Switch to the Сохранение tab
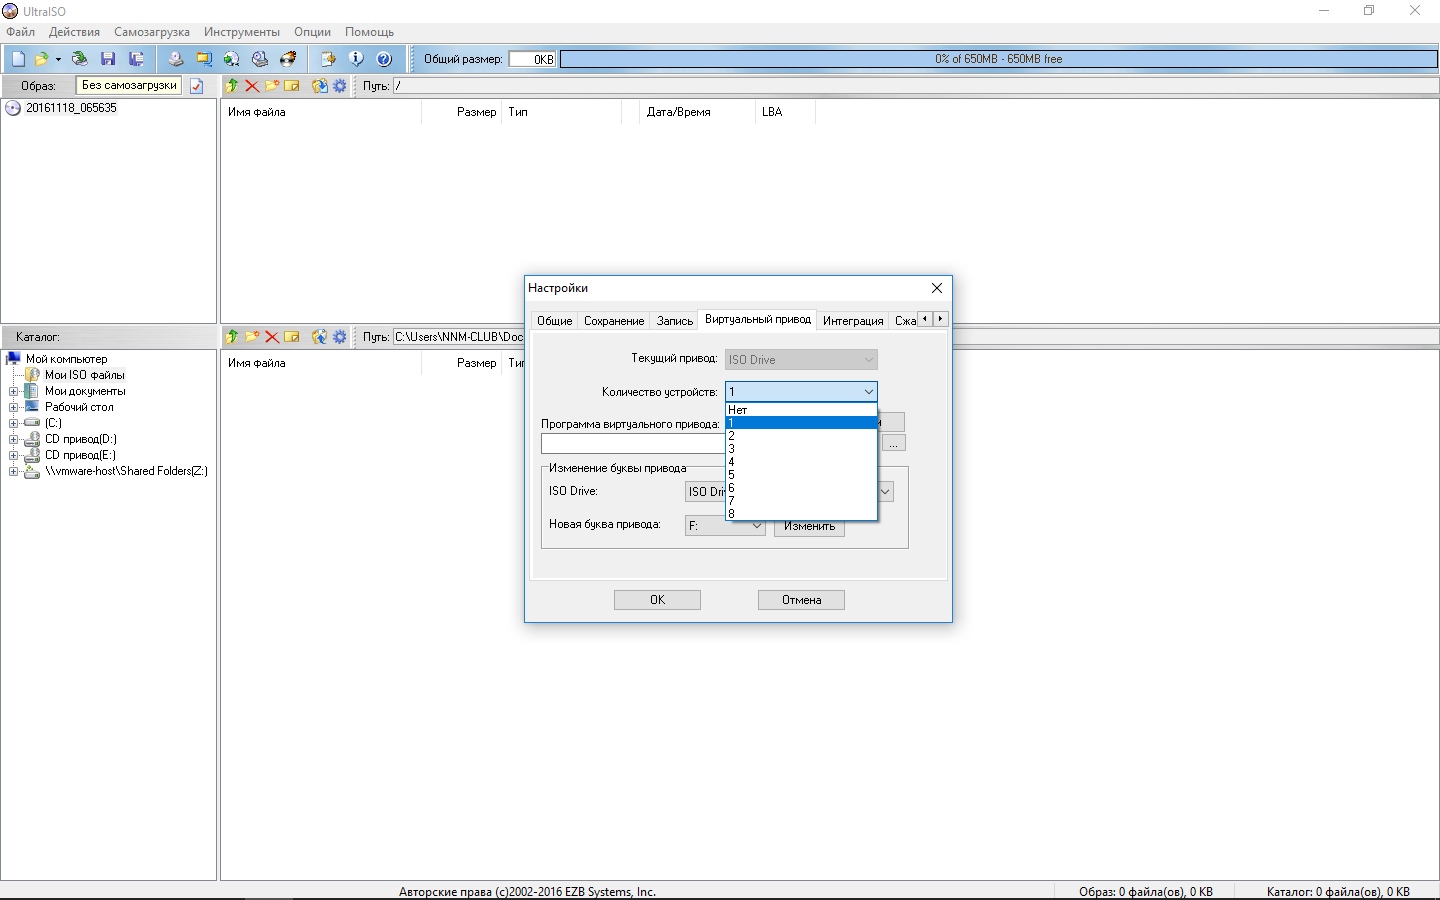 click(x=614, y=321)
